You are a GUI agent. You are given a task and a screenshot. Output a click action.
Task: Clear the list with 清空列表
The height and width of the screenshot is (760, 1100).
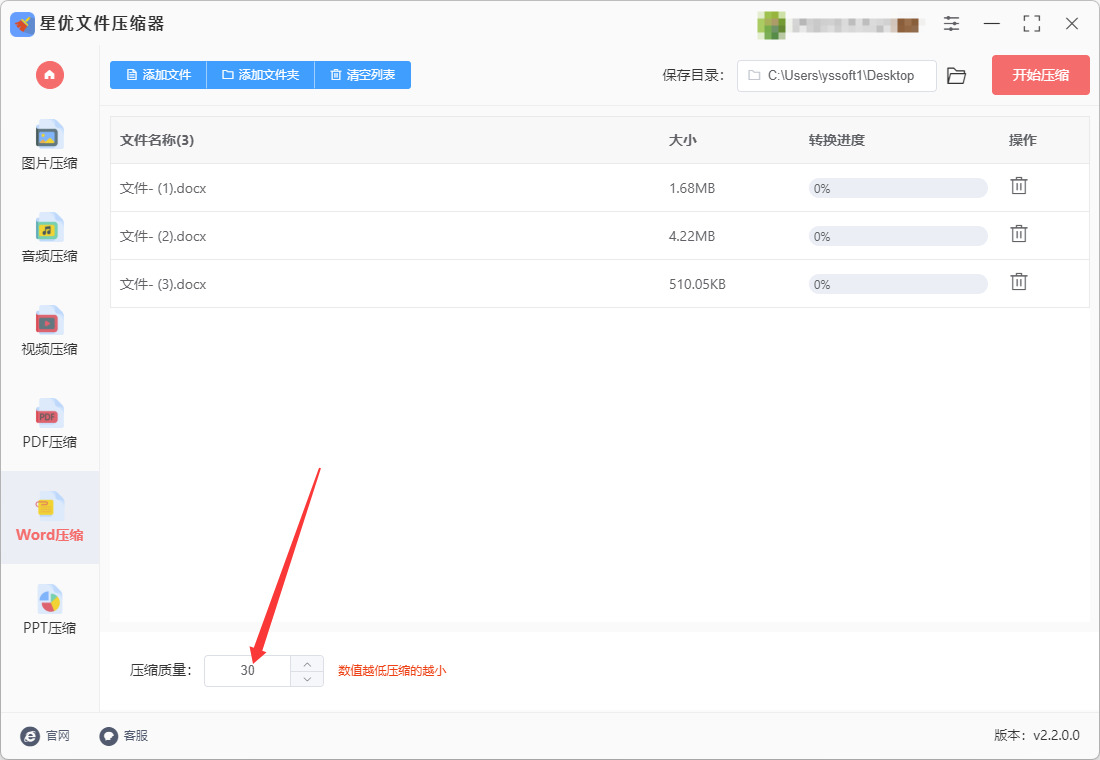click(x=363, y=75)
